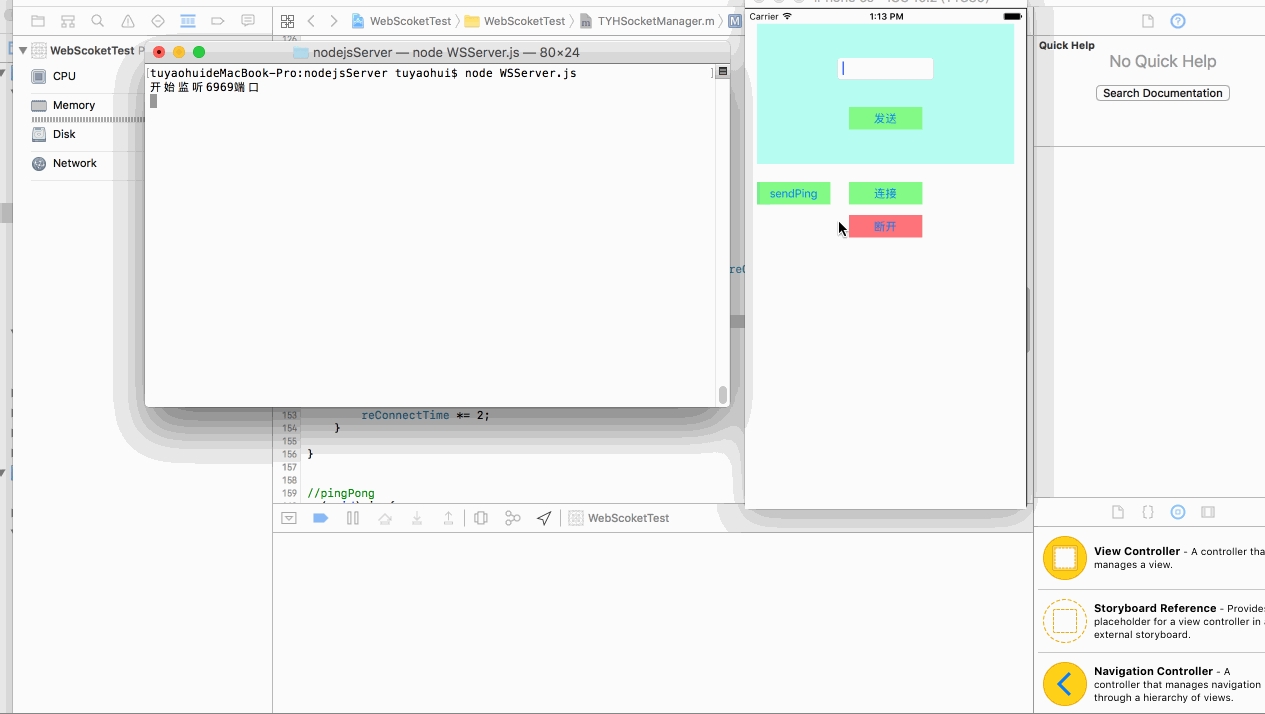Image resolution: width=1265 pixels, height=714 pixels.
Task: Click Search Documentation button
Action: click(1163, 93)
